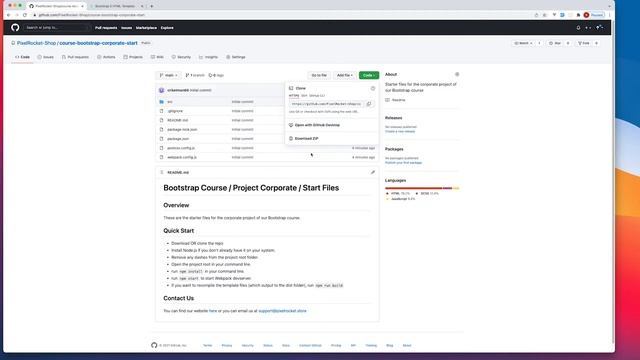This screenshot has width=640, height=360.
Task: Open the Chrome three-dot menu
Action: tap(609, 15)
